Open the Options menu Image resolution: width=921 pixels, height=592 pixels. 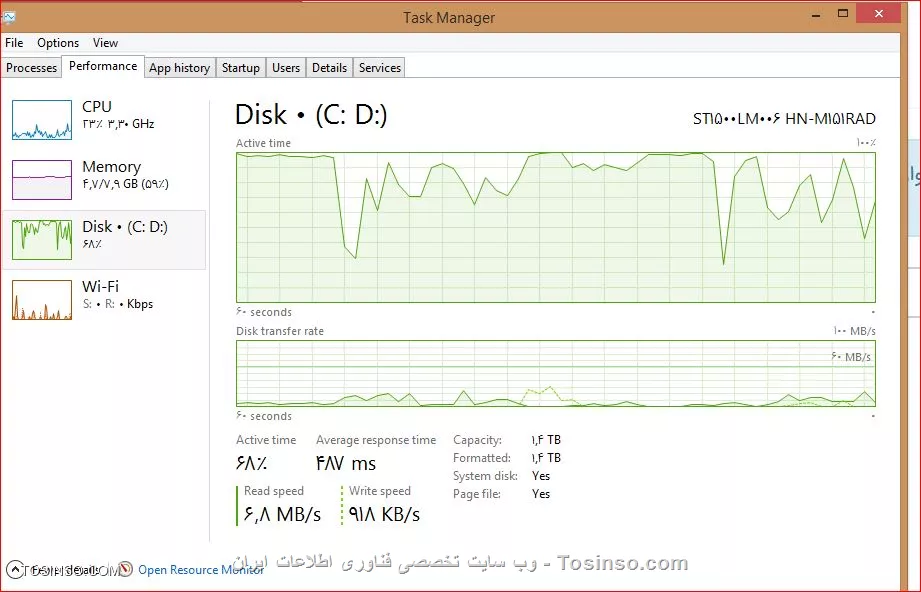[x=58, y=43]
